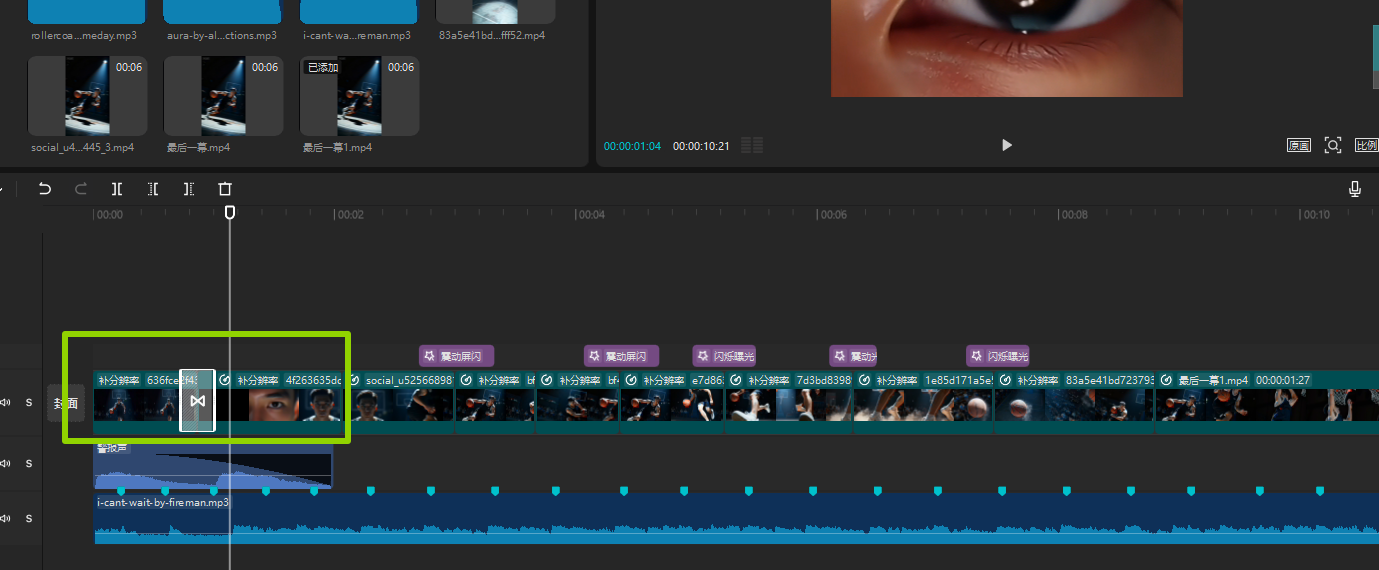
Task: Mute the main video track speaker
Action: click(6, 403)
